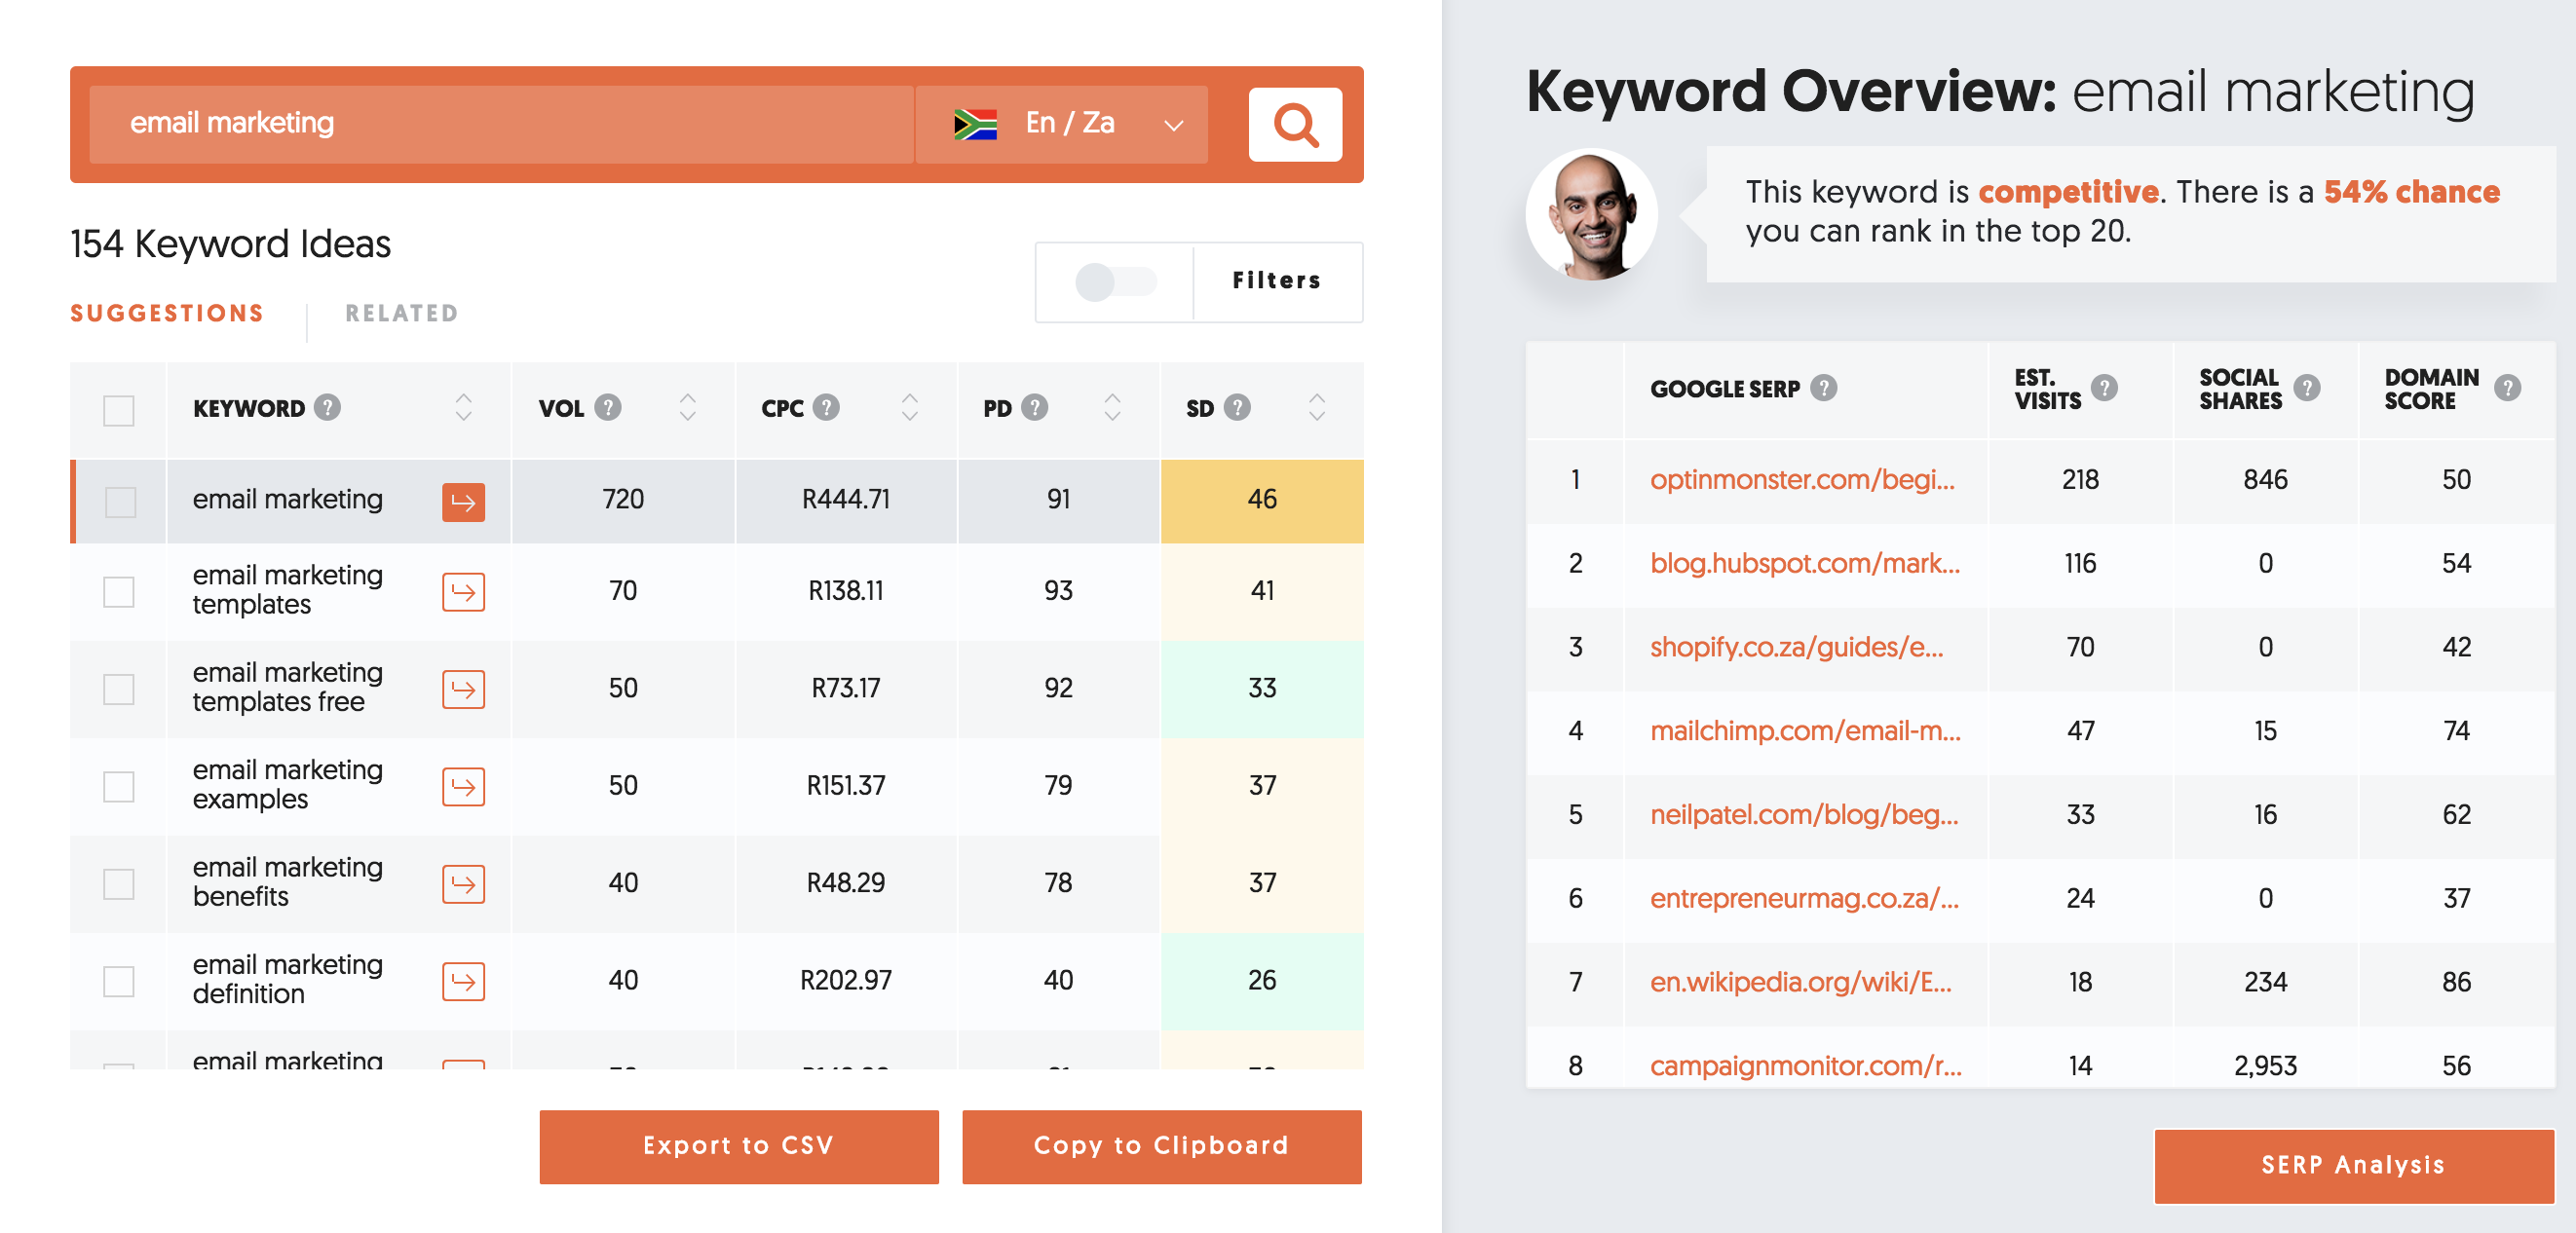Click SD column help icon
The height and width of the screenshot is (1233, 2576).
pyautogui.click(x=1237, y=407)
